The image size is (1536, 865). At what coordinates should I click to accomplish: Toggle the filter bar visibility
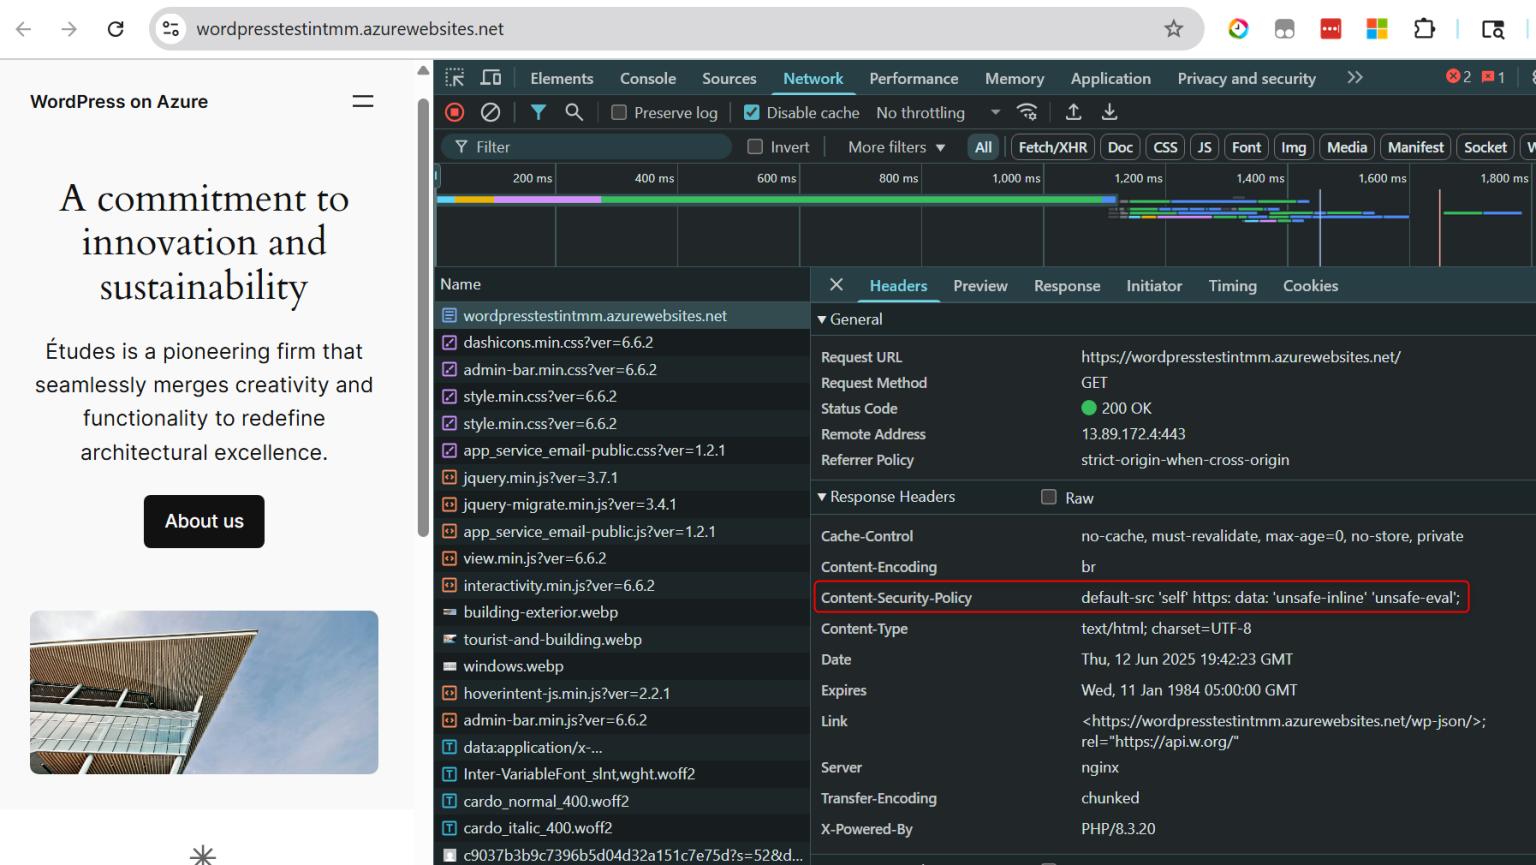pos(538,112)
